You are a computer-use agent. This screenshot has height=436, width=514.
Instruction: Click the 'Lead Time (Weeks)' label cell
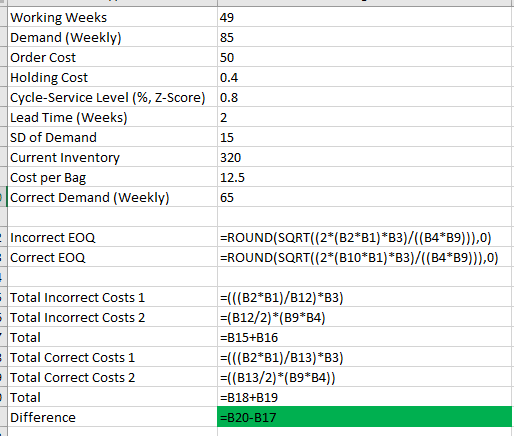(x=112, y=117)
